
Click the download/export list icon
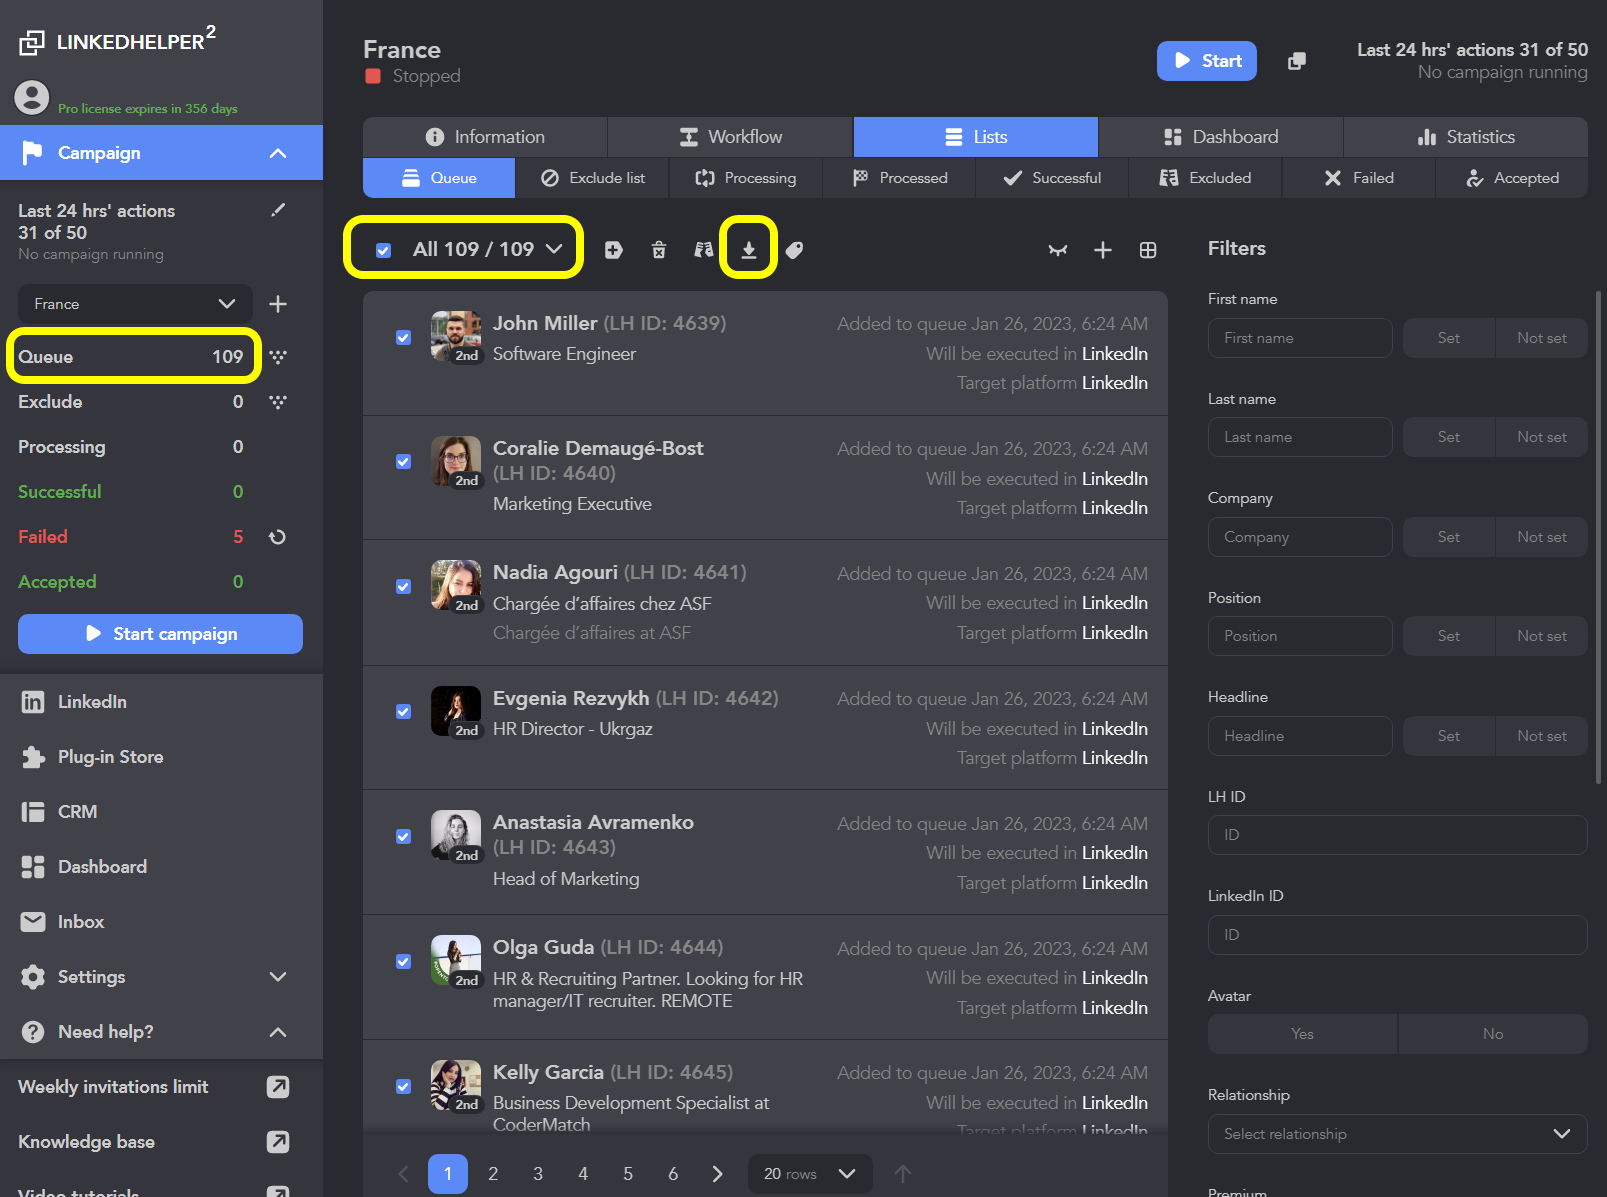[x=748, y=250]
